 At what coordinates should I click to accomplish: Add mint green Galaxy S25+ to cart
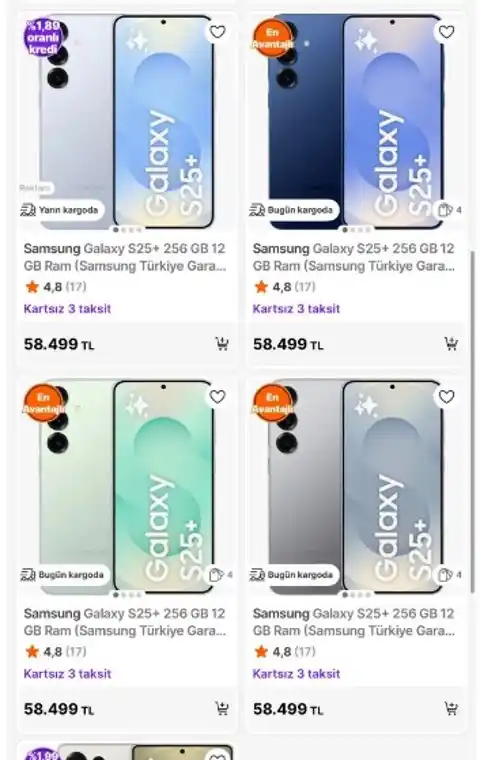(x=222, y=709)
